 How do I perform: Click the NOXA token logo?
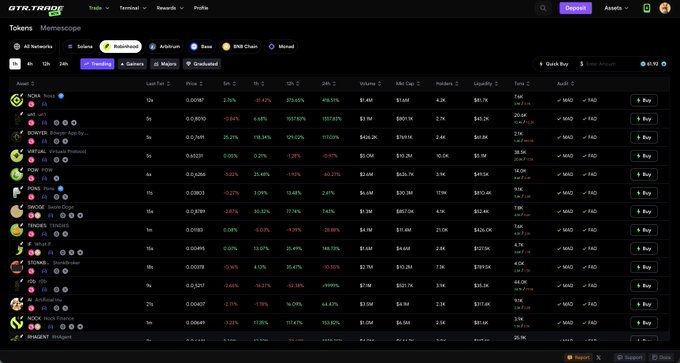pos(16,100)
